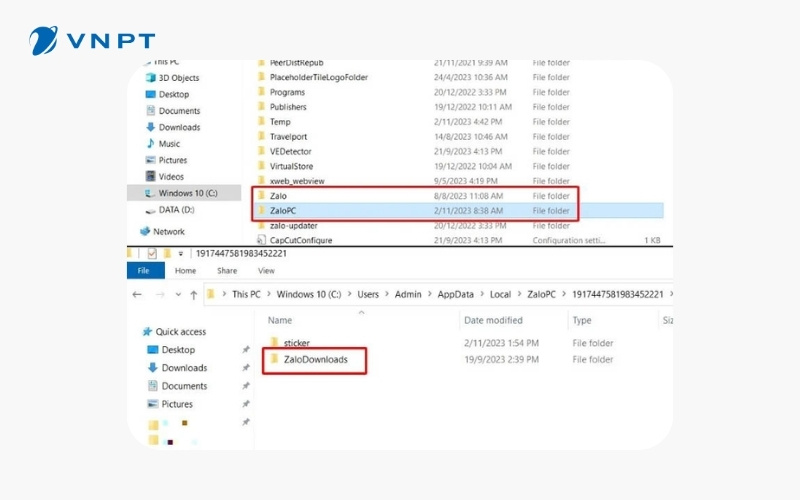This screenshot has height=500, width=800.
Task: Select the Zalo folder in list
Action: click(x=278, y=195)
